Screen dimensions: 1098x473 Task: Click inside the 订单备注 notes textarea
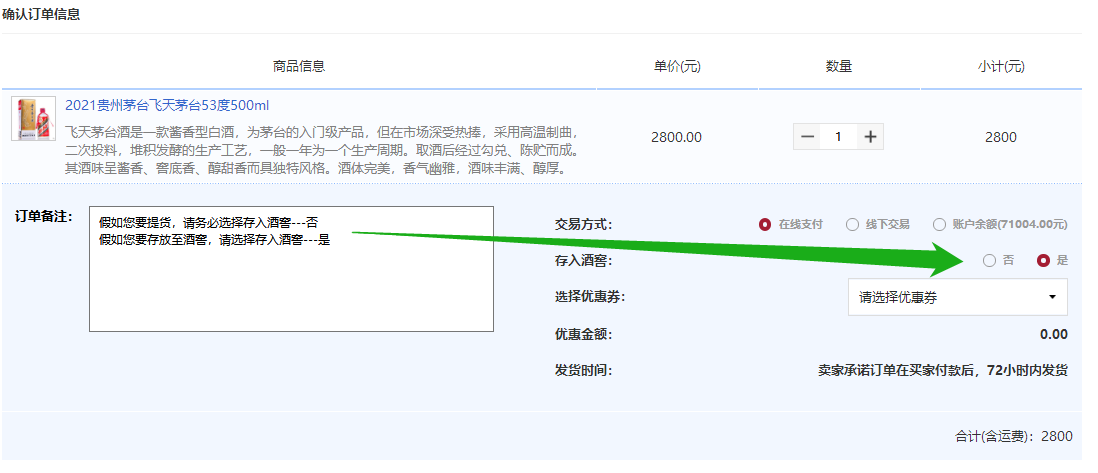(291, 269)
